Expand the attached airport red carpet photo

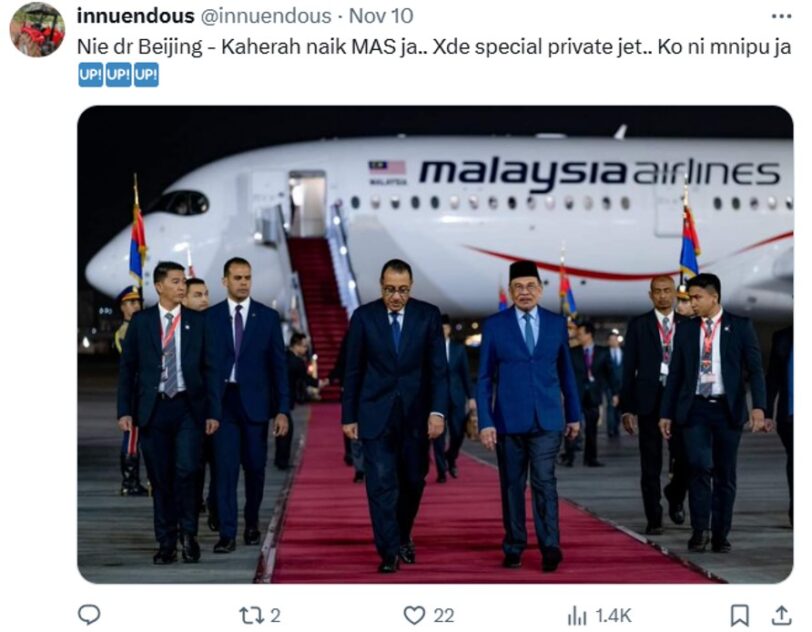[x=435, y=344]
